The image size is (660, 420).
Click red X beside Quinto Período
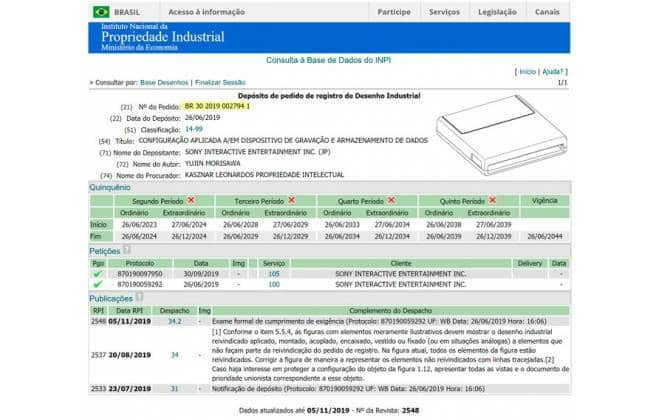[492, 200]
